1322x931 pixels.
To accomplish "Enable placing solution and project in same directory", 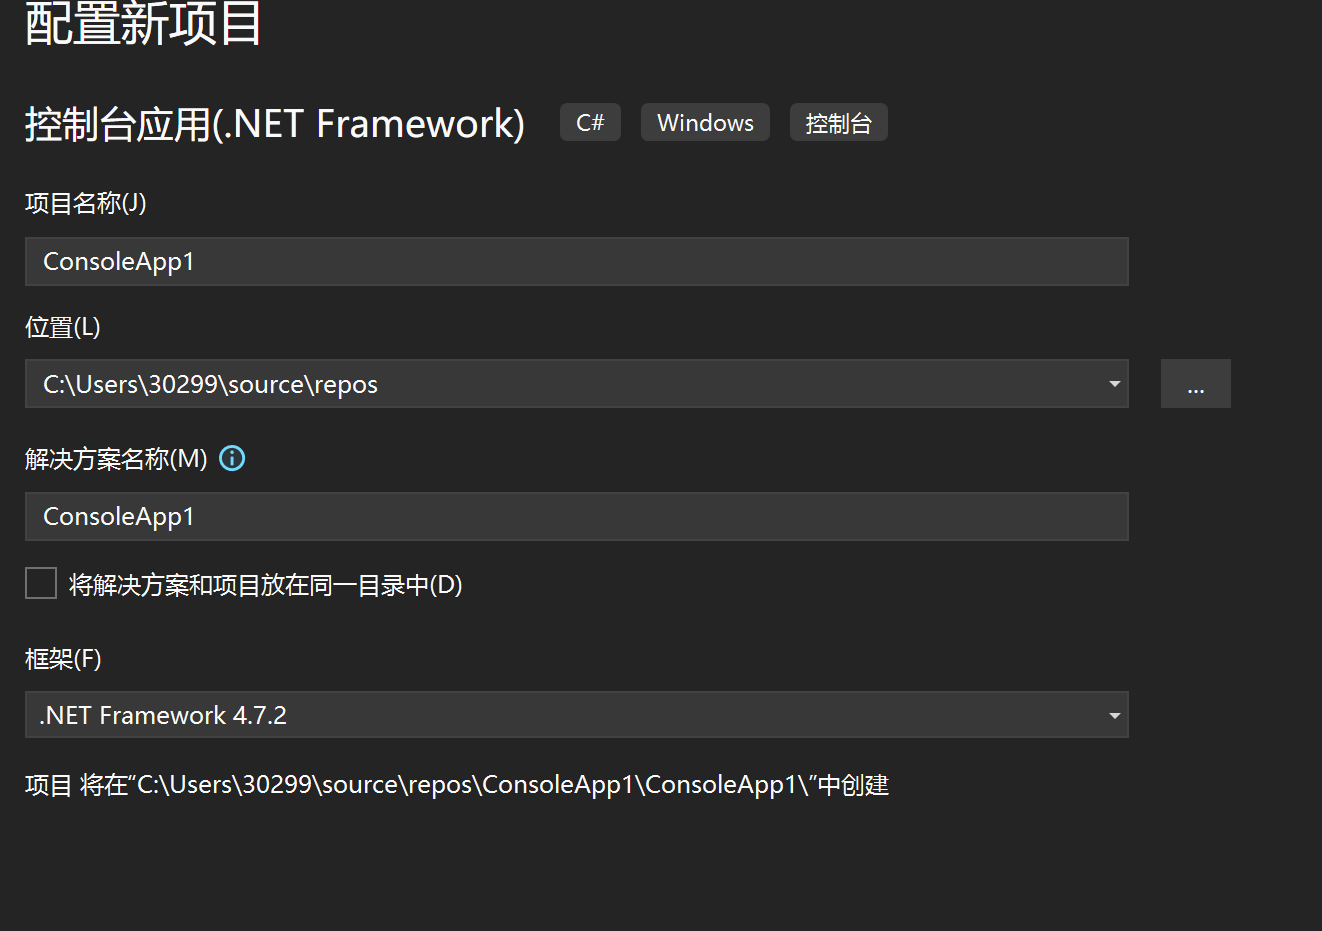I will (41, 583).
